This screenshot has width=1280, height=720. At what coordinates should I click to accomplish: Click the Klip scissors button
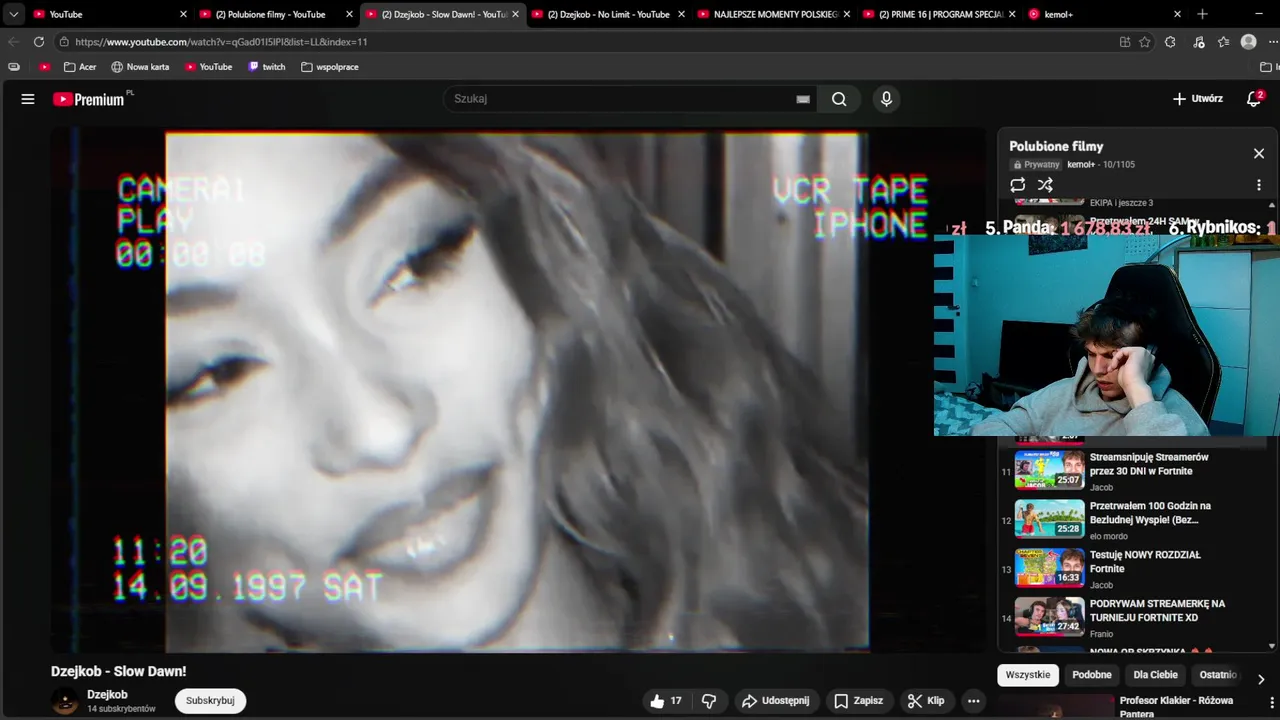[926, 701]
